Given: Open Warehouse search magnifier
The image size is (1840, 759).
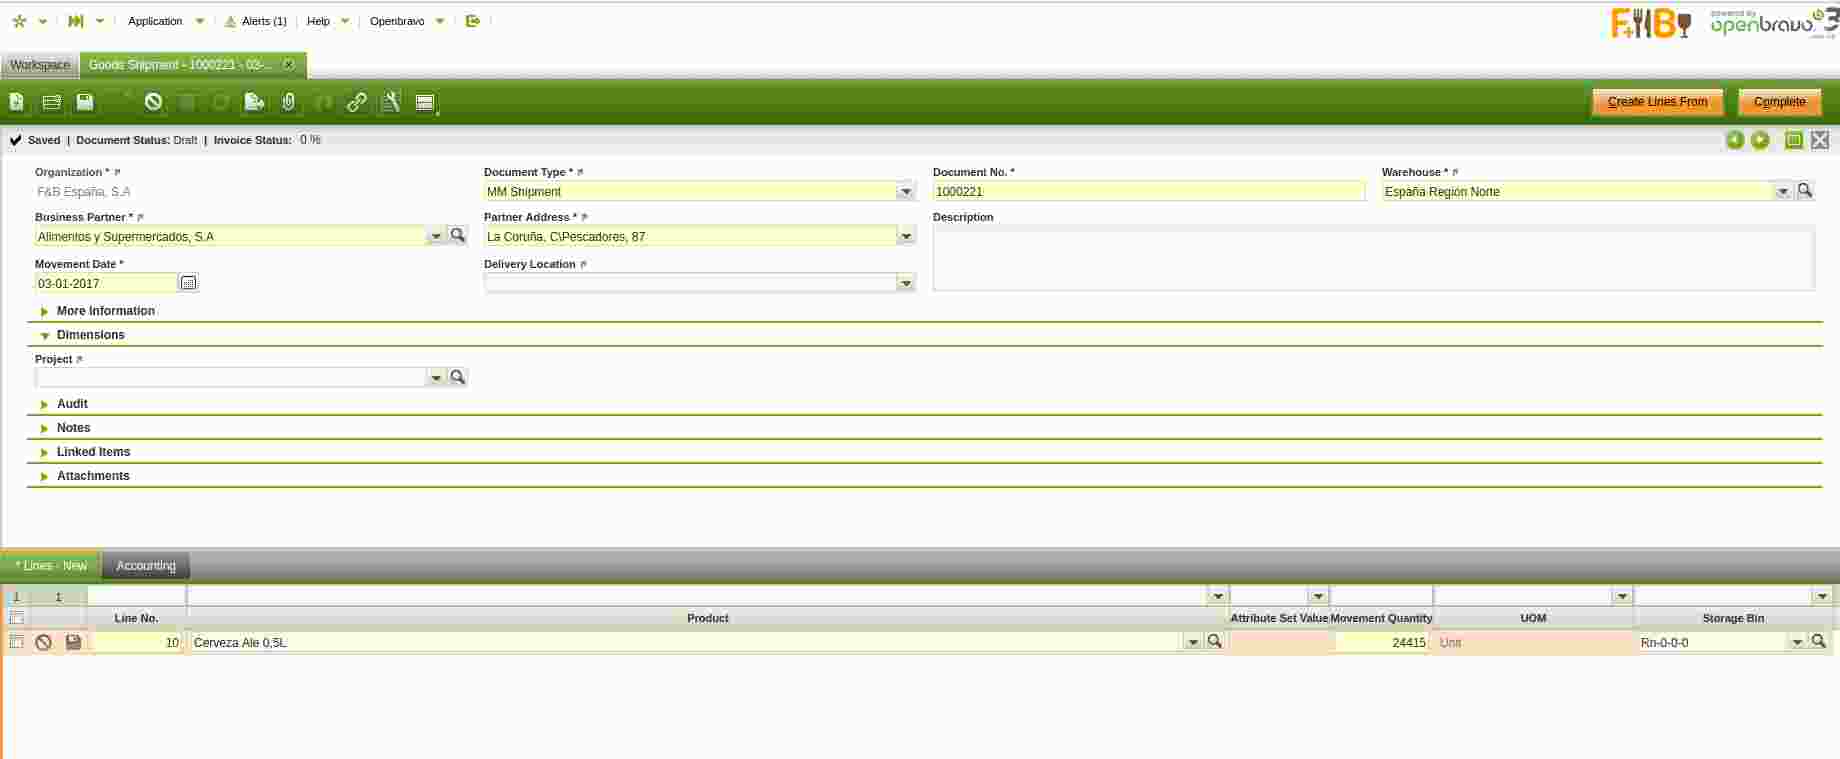Looking at the screenshot, I should [1805, 191].
